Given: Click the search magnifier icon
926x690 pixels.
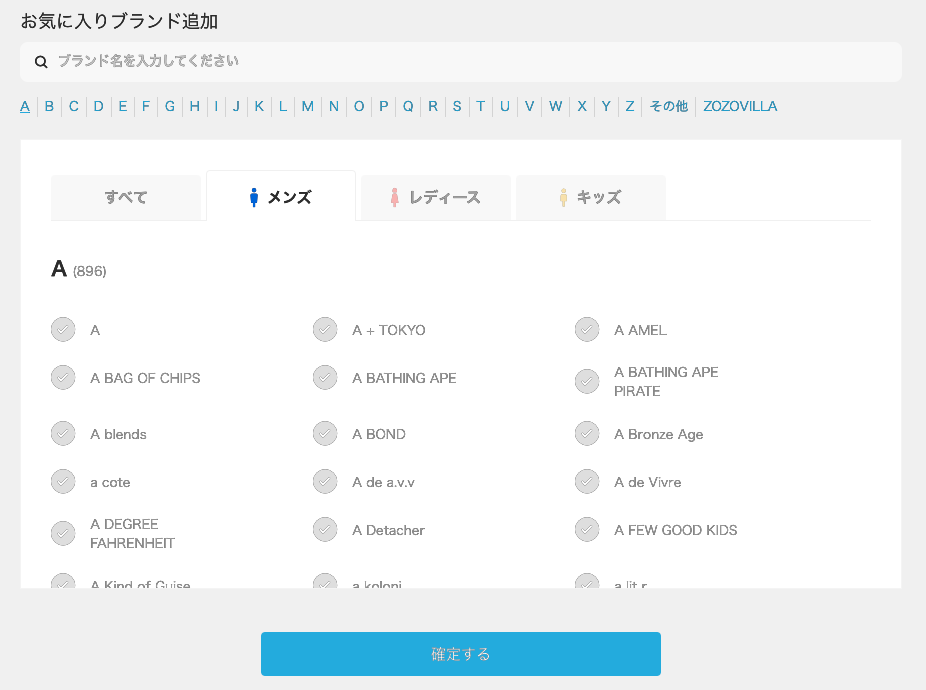Looking at the screenshot, I should pyautogui.click(x=41, y=62).
